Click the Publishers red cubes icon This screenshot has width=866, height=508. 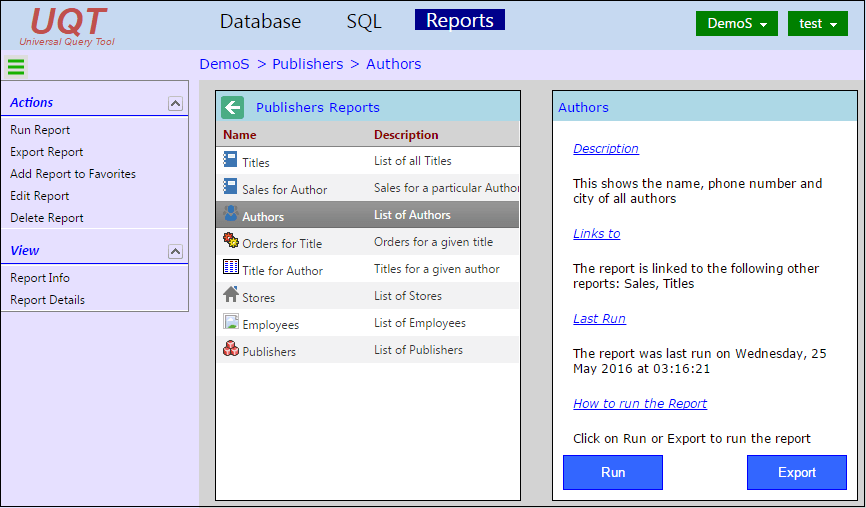[x=231, y=348]
